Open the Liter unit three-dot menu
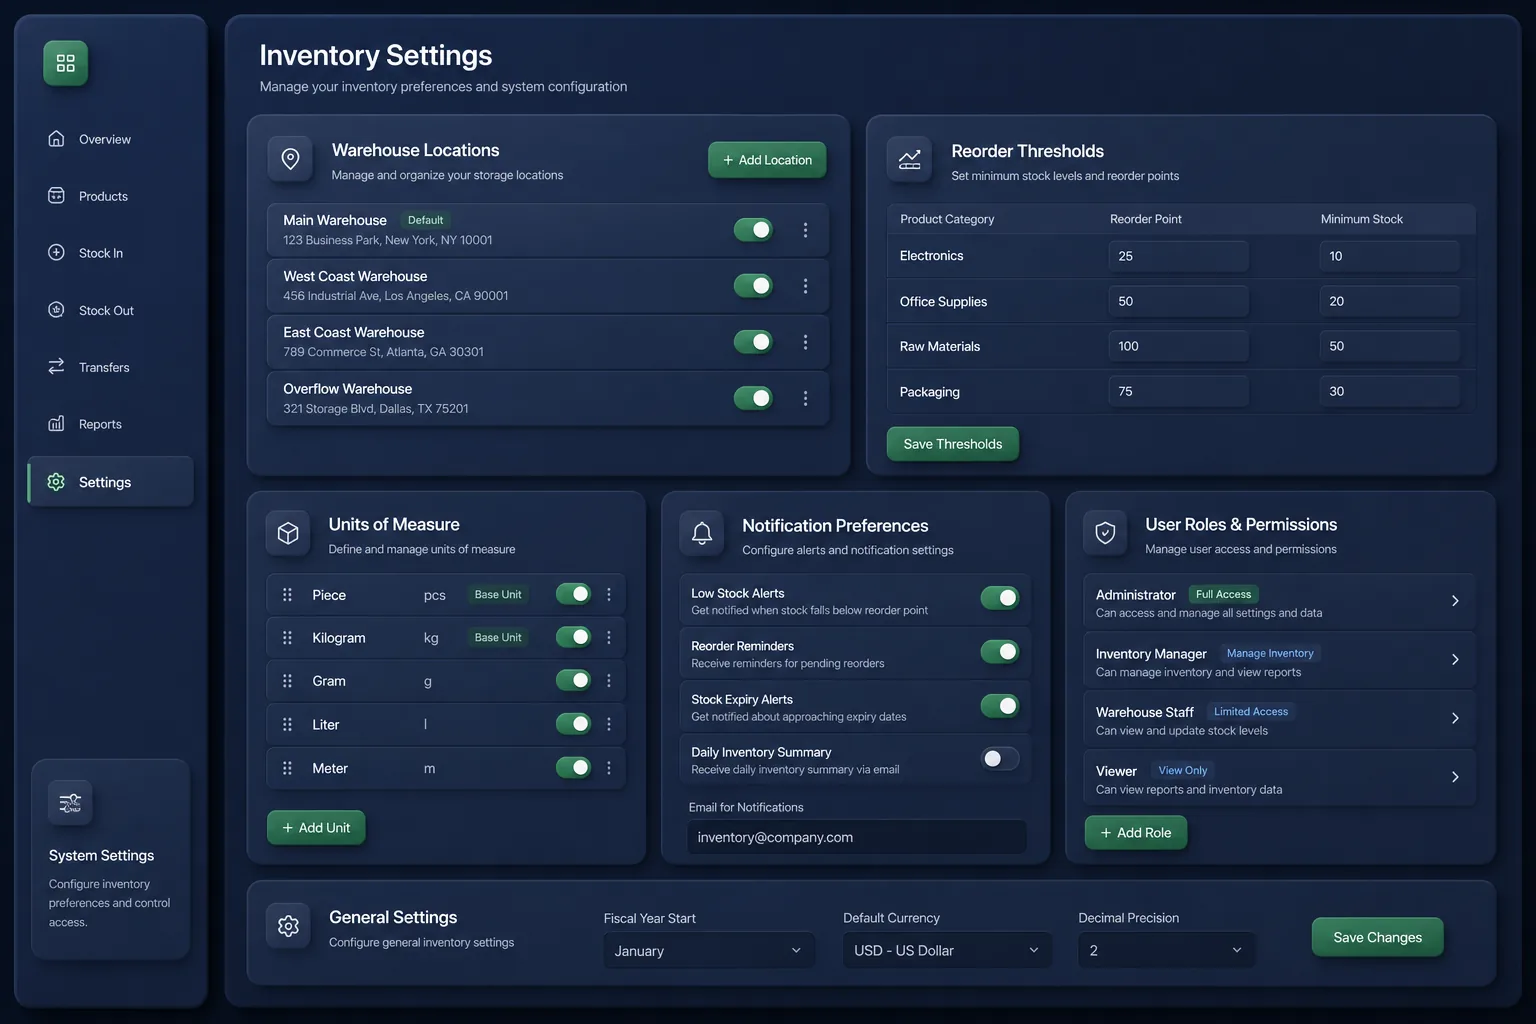This screenshot has height=1024, width=1536. pyautogui.click(x=609, y=724)
